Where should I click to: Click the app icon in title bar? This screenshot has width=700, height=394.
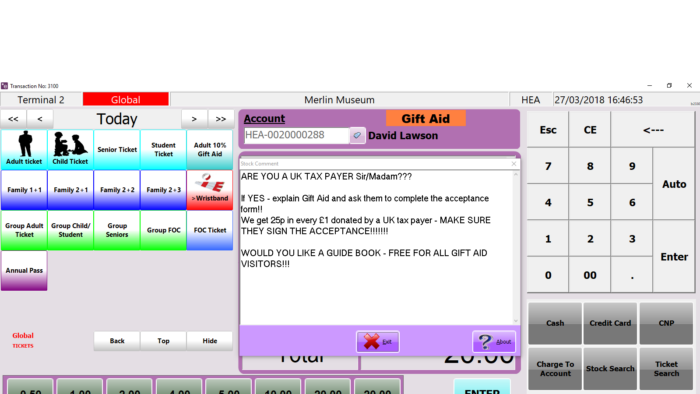click(4, 86)
